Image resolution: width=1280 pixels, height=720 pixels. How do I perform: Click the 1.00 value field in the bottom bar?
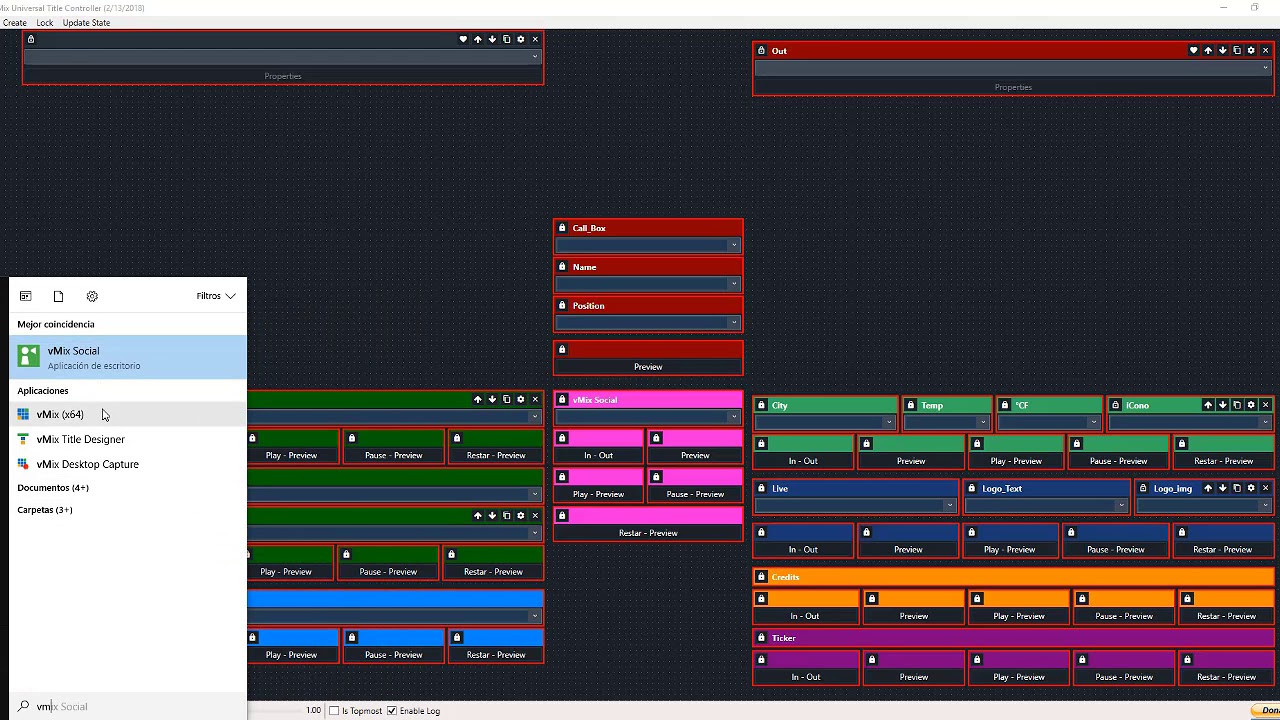[313, 711]
